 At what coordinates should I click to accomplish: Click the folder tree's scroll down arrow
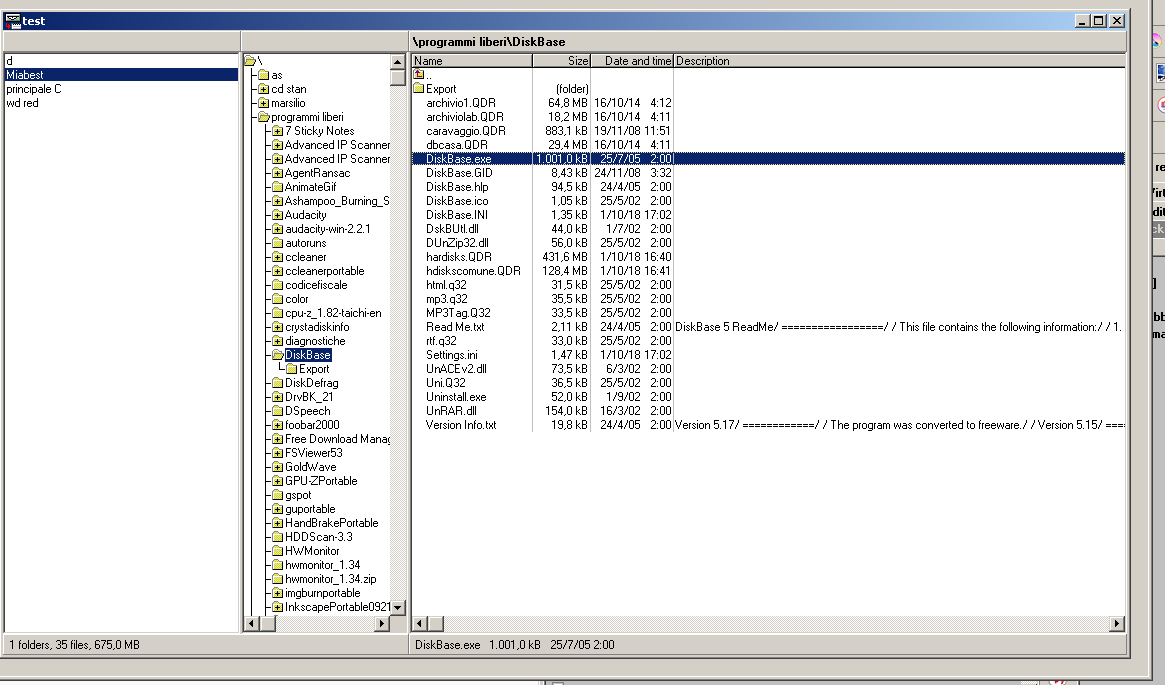(x=397, y=608)
